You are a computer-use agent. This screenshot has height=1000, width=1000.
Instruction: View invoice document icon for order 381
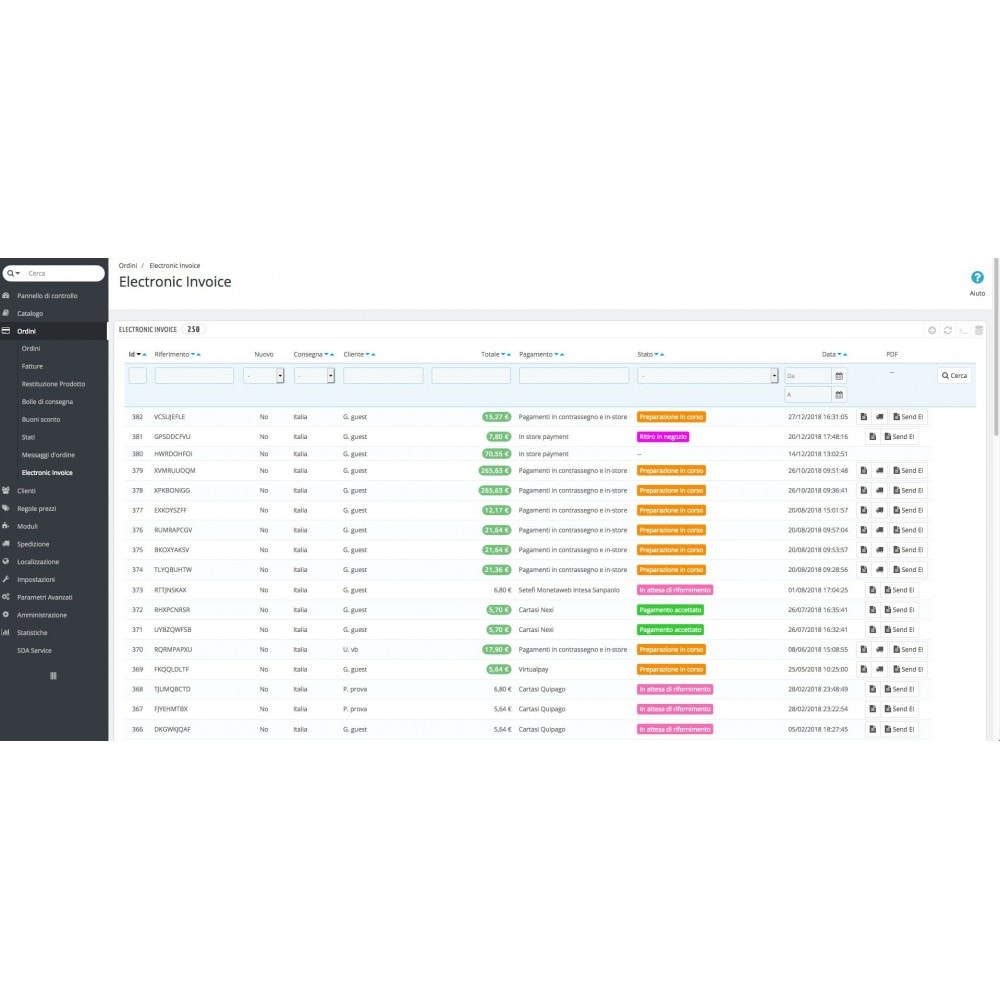point(872,437)
